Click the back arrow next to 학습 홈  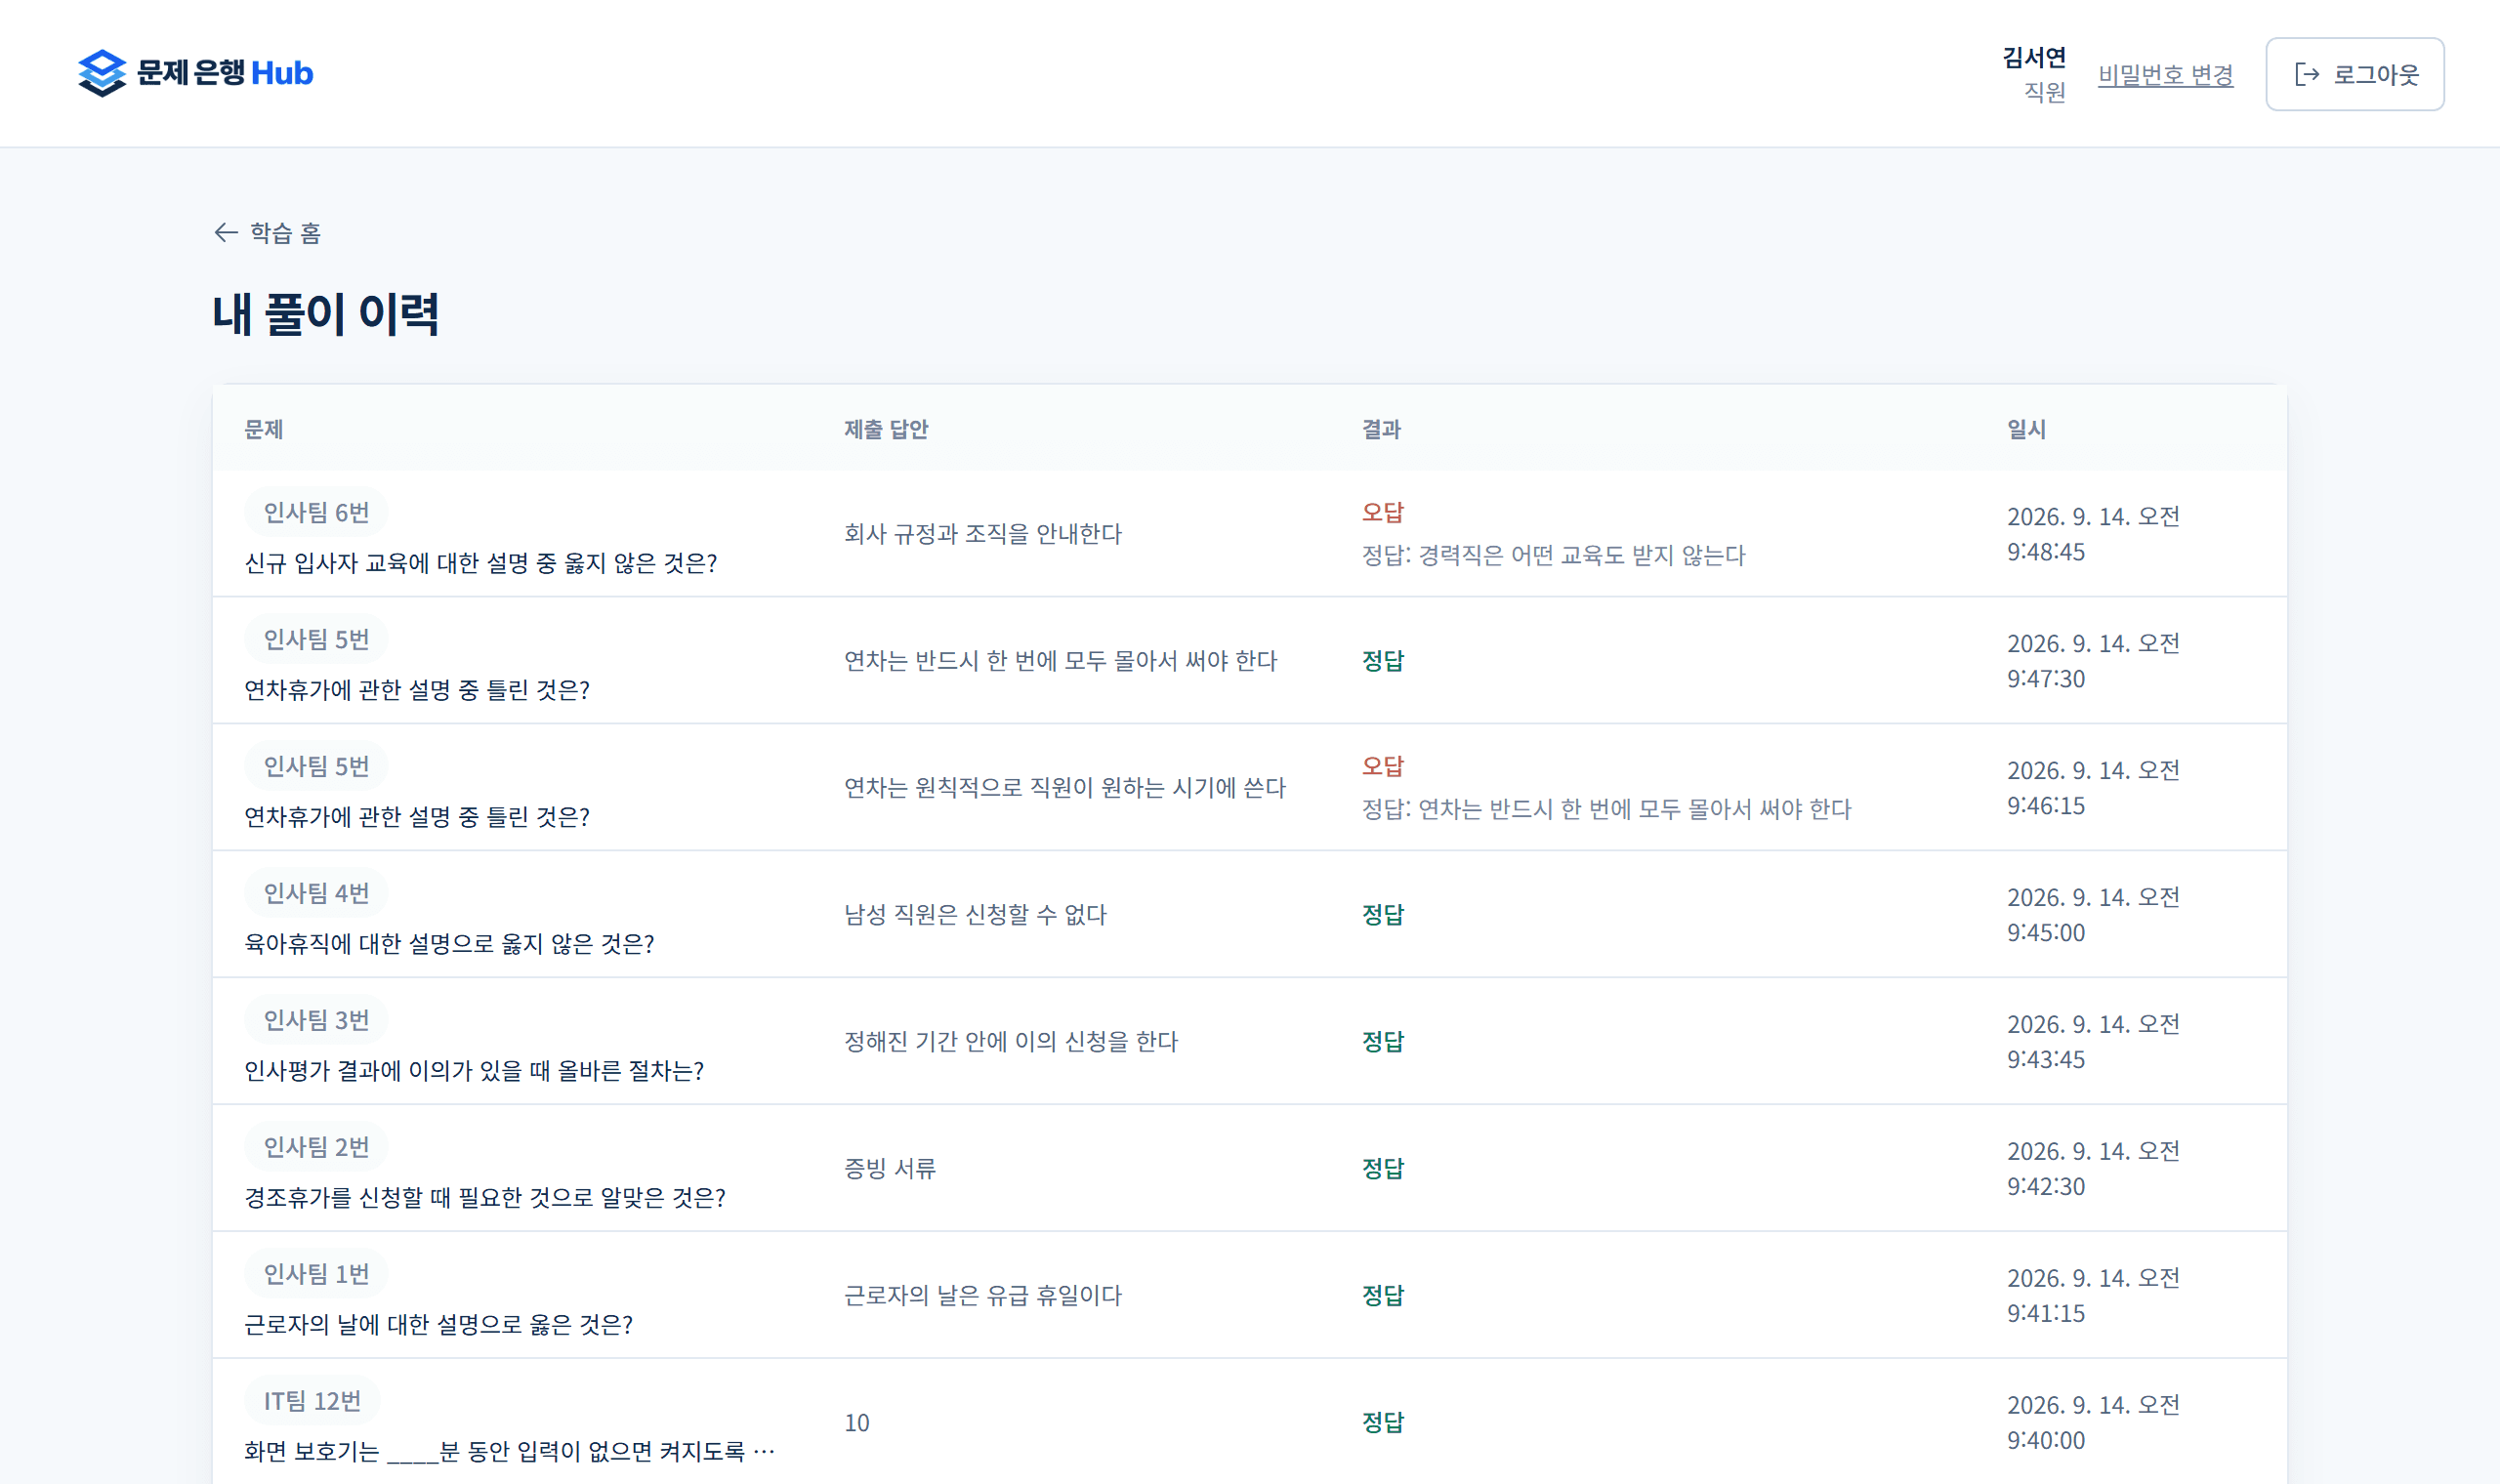pyautogui.click(x=226, y=233)
